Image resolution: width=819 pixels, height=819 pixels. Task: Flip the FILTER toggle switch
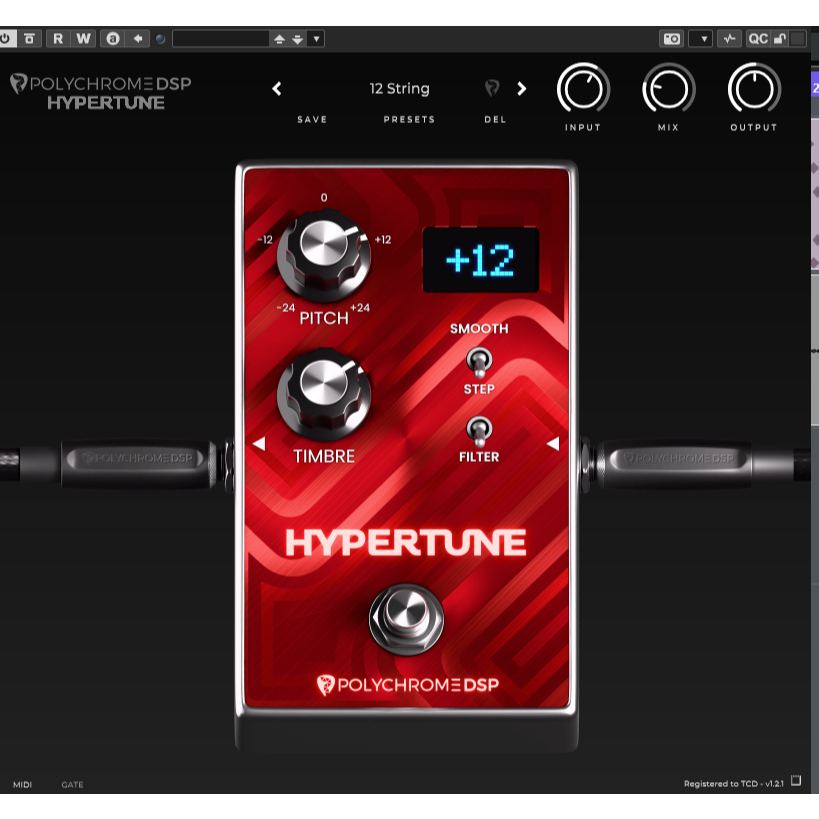click(479, 431)
